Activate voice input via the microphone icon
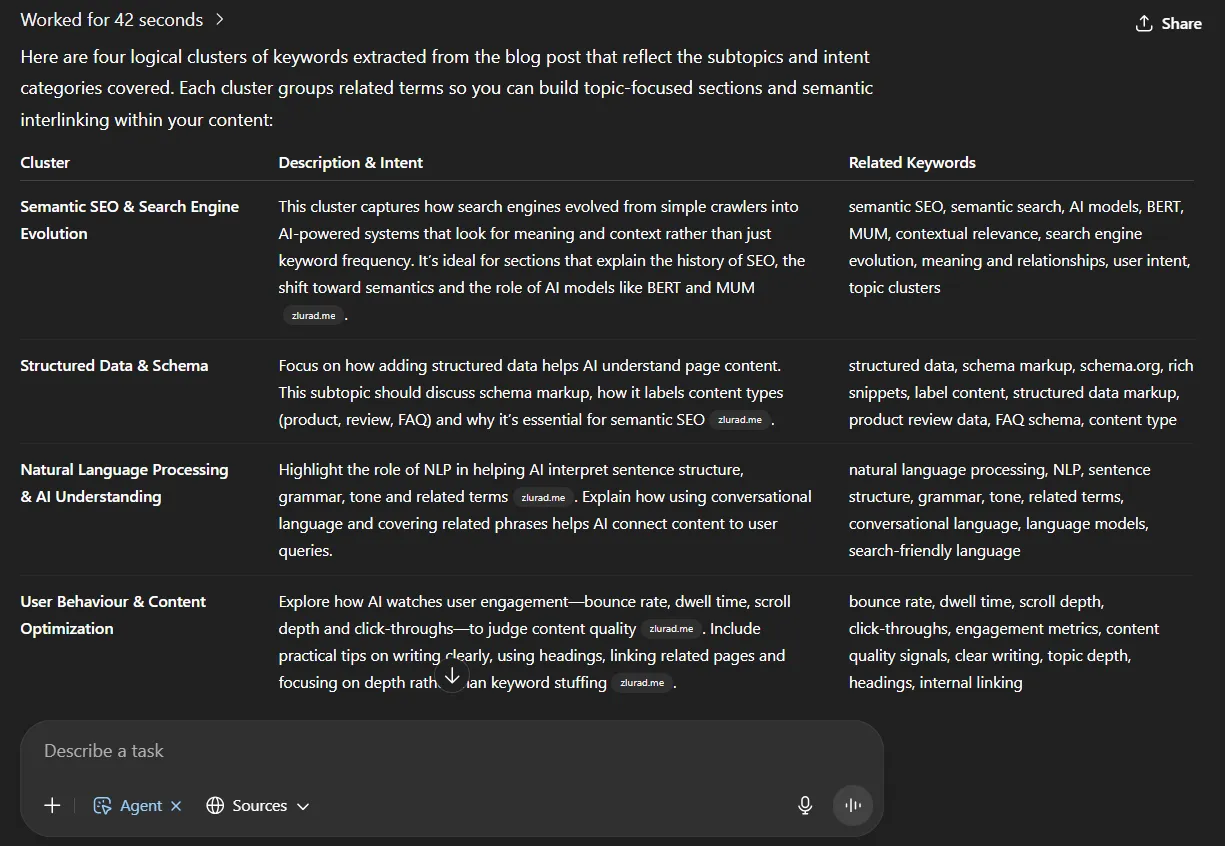1225x846 pixels. tap(805, 805)
